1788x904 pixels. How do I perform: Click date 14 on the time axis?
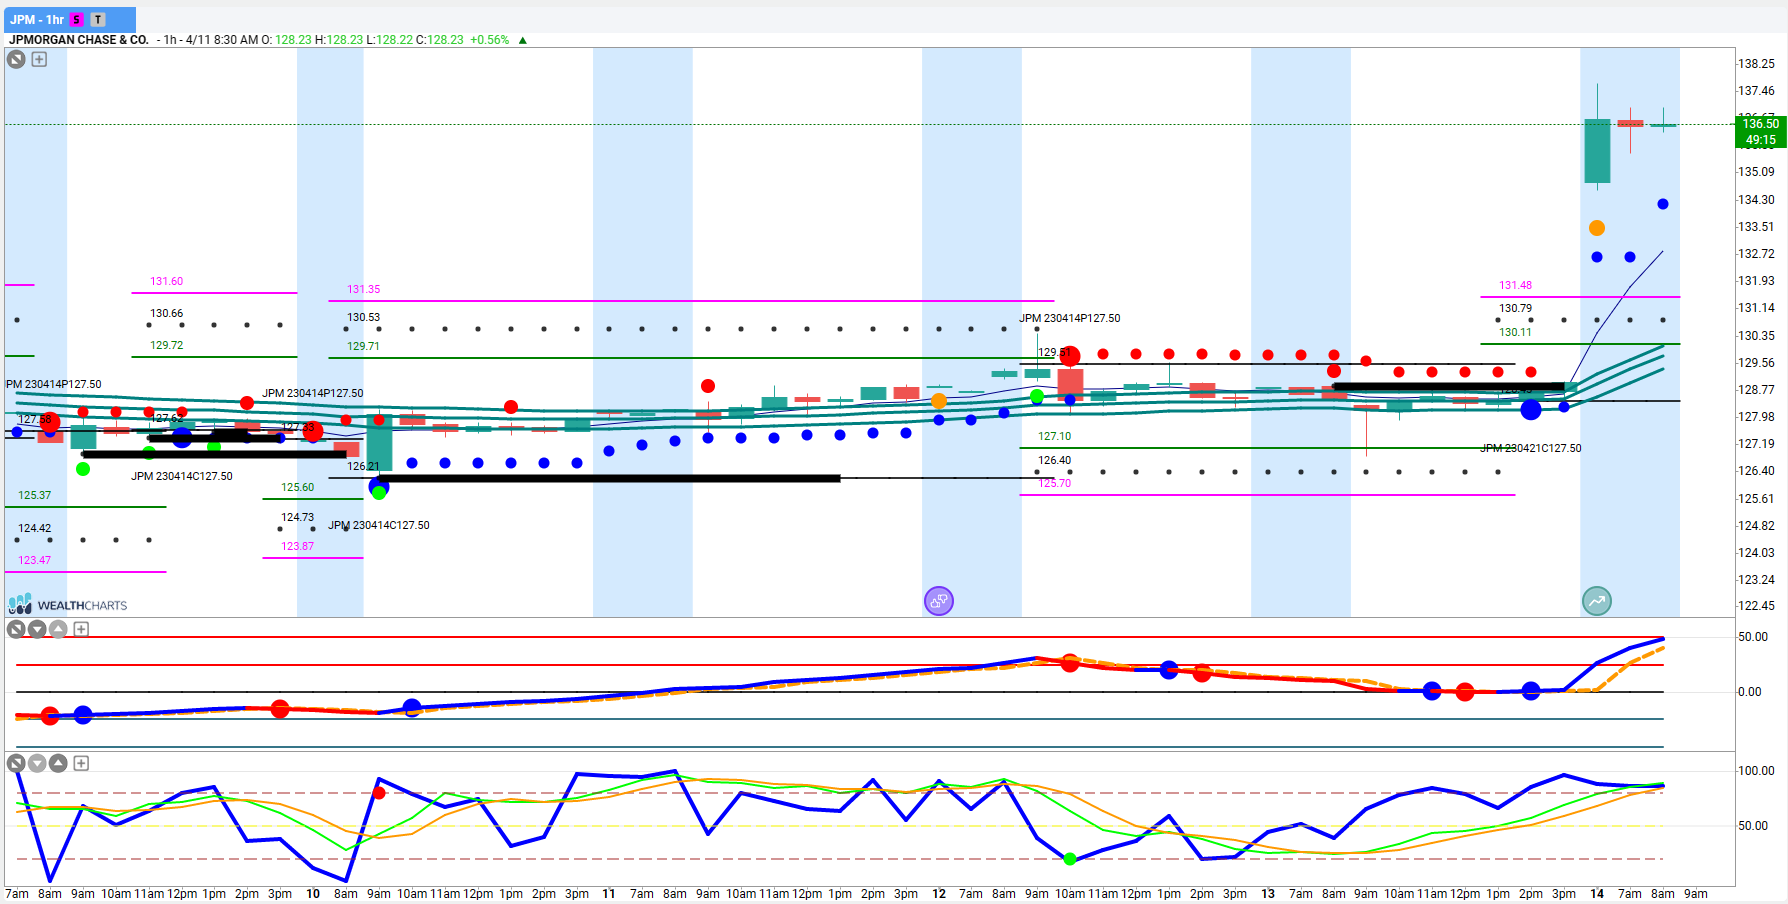(x=1597, y=894)
